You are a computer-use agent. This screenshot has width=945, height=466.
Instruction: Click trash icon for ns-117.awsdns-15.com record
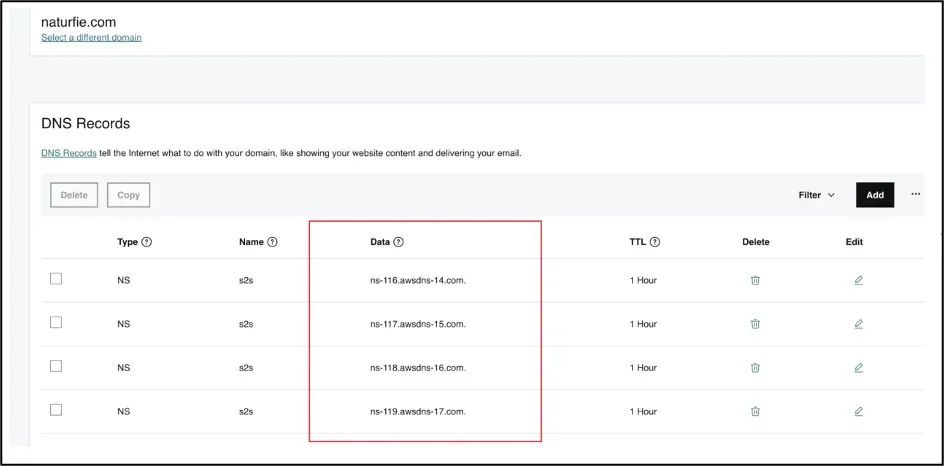click(755, 324)
